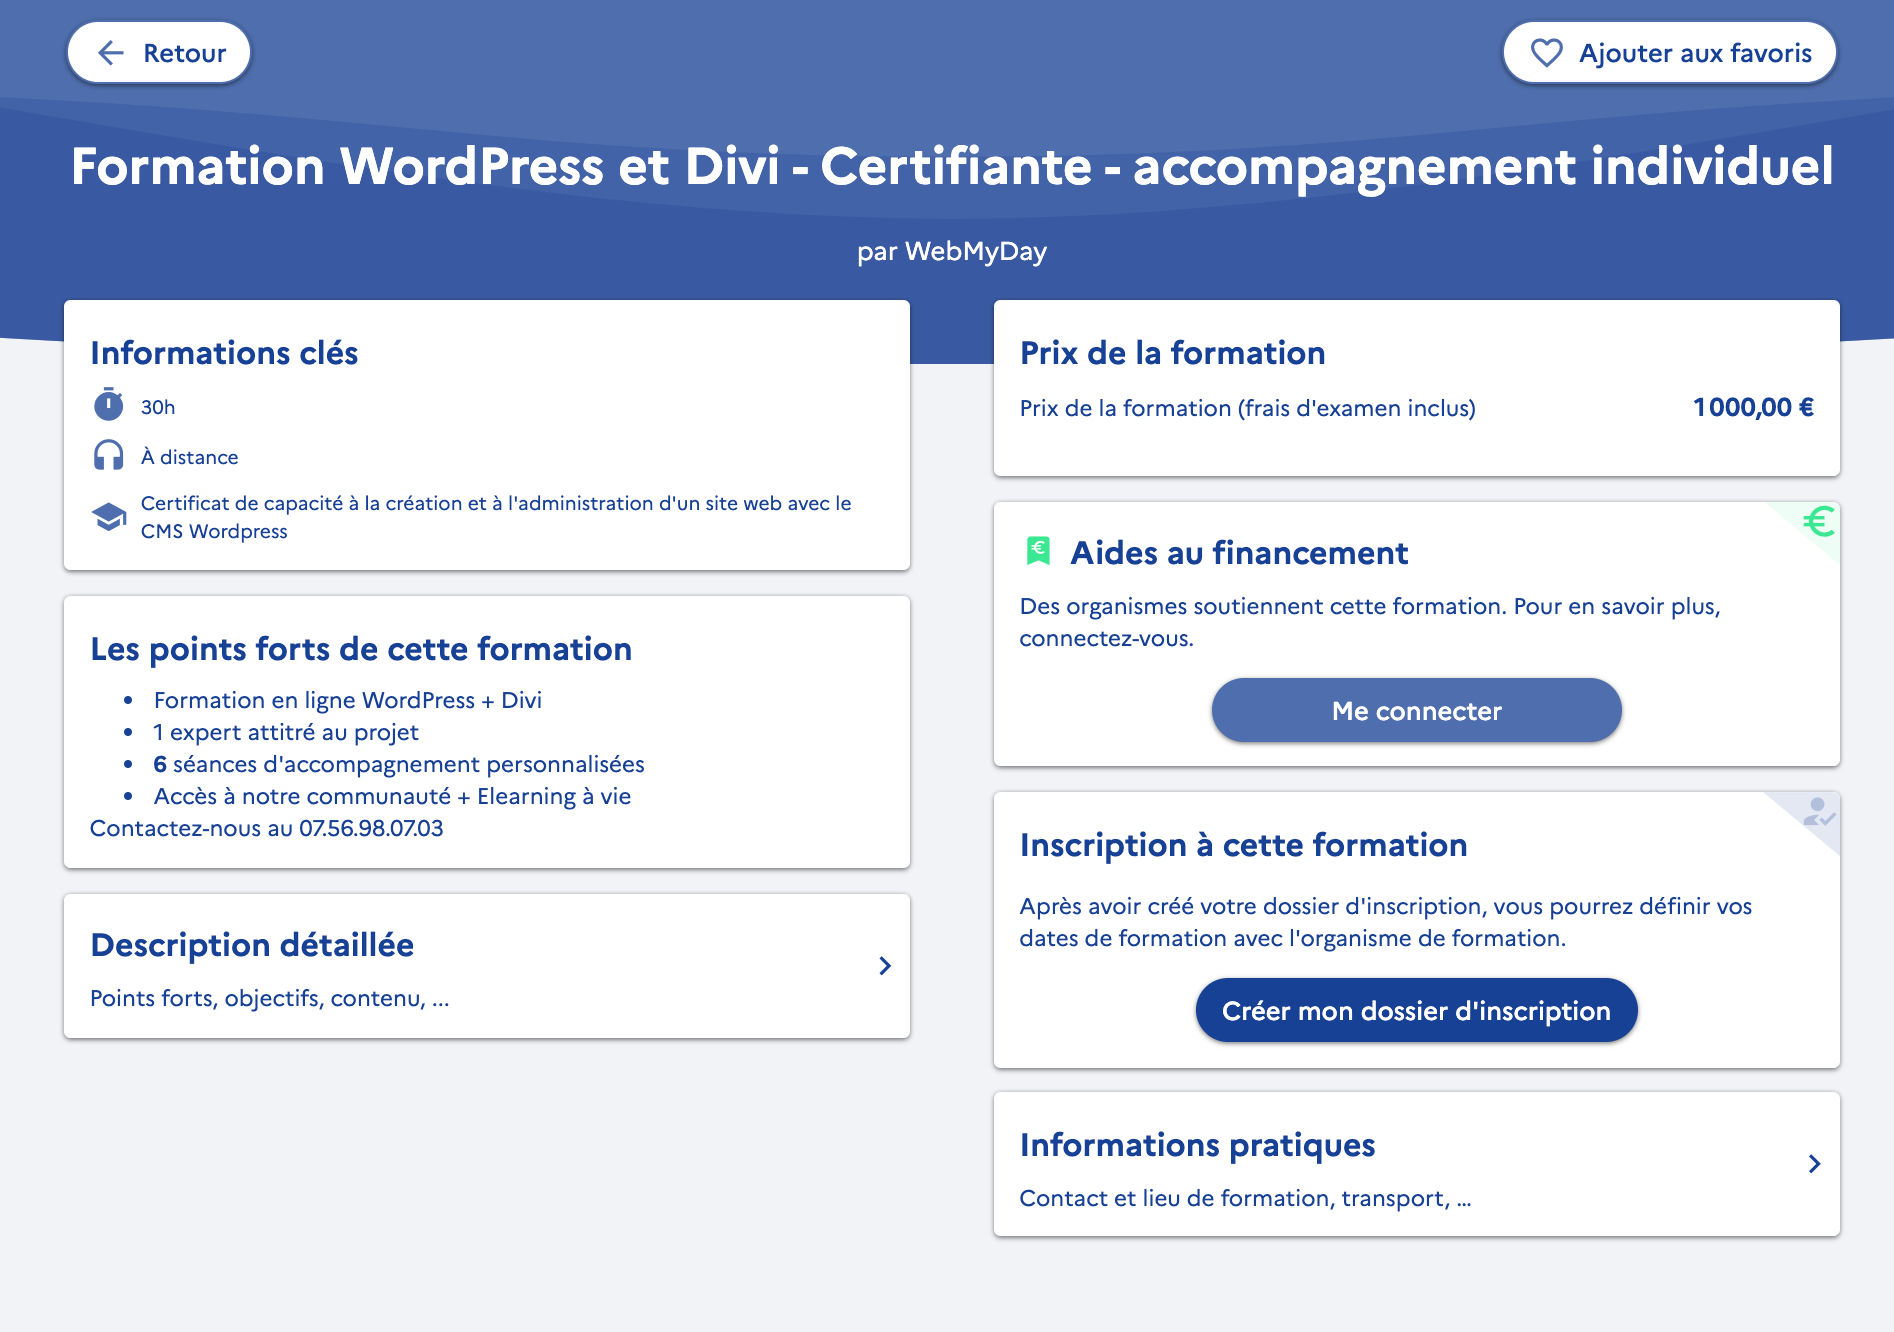The width and height of the screenshot is (1894, 1332).
Task: Click the 'Après avoir créé votre dossier' paragraph
Action: pyautogui.click(x=1386, y=922)
